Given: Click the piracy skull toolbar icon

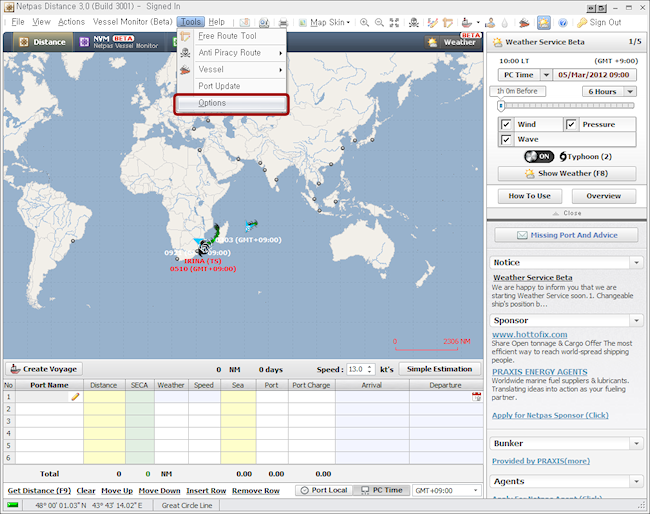Looking at the screenshot, I should [413, 22].
